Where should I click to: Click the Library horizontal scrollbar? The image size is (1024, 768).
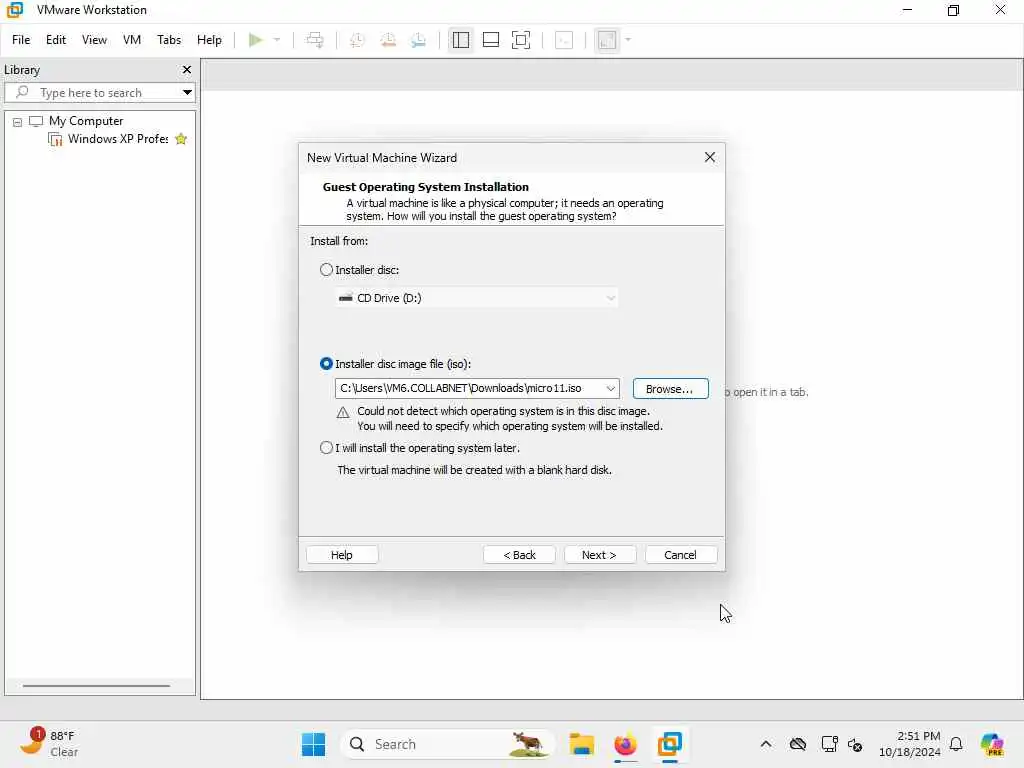tap(96, 686)
